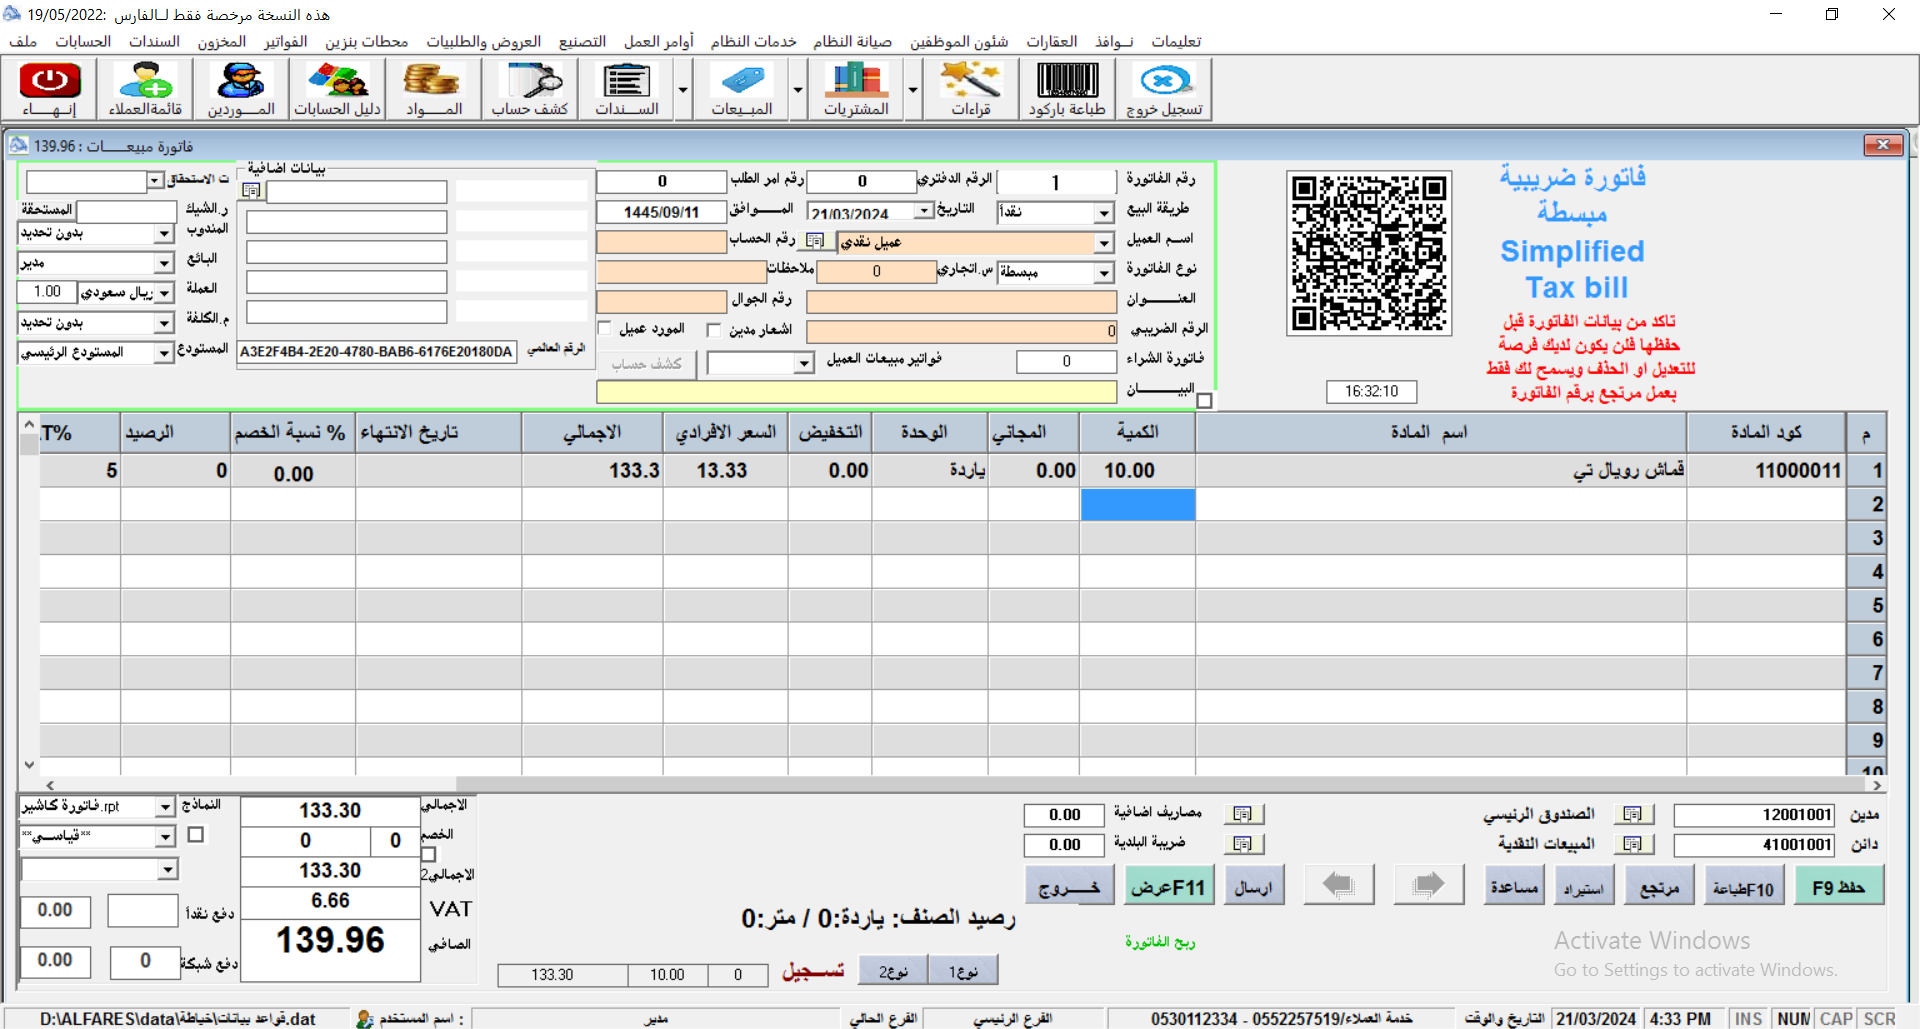Expand المندوب dropdown showing بدون تحديد
Screen dimensions: 1920x1029
point(164,233)
